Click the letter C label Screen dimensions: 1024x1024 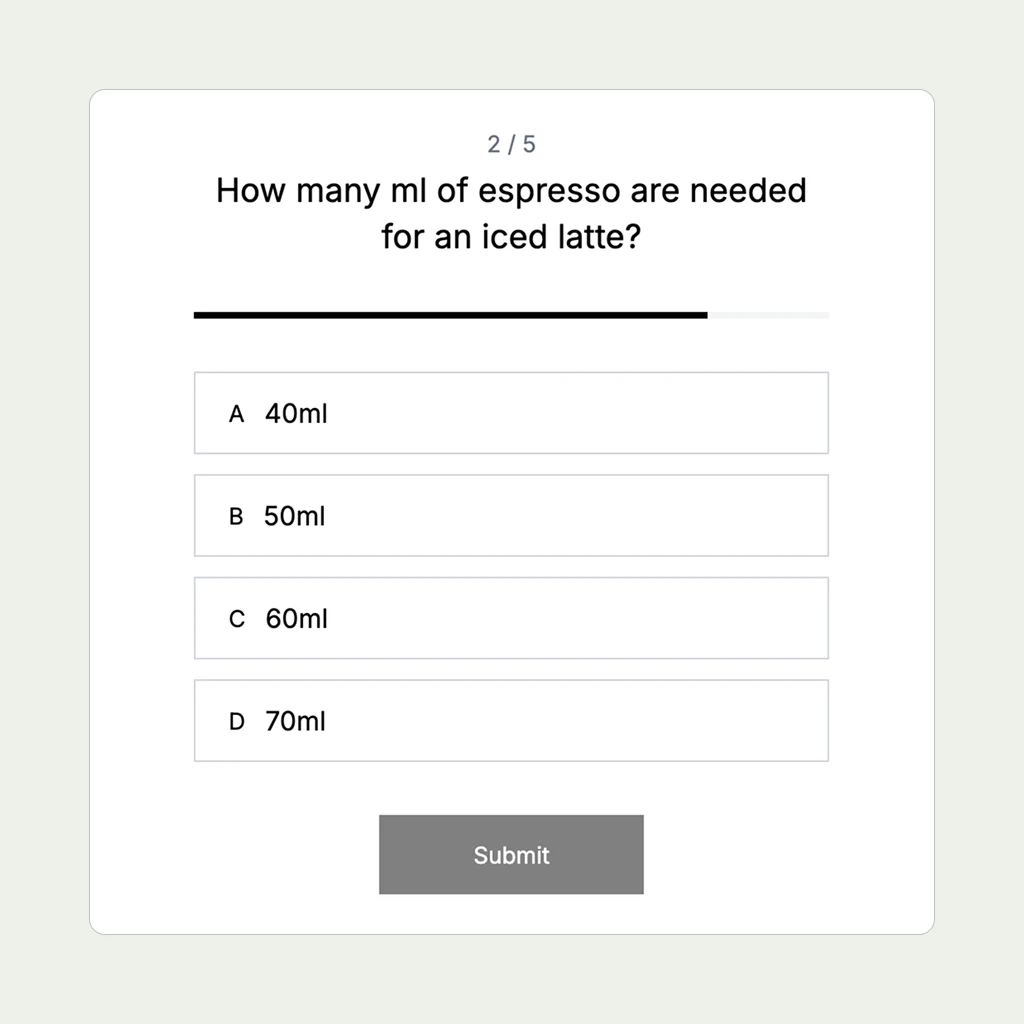(236, 618)
